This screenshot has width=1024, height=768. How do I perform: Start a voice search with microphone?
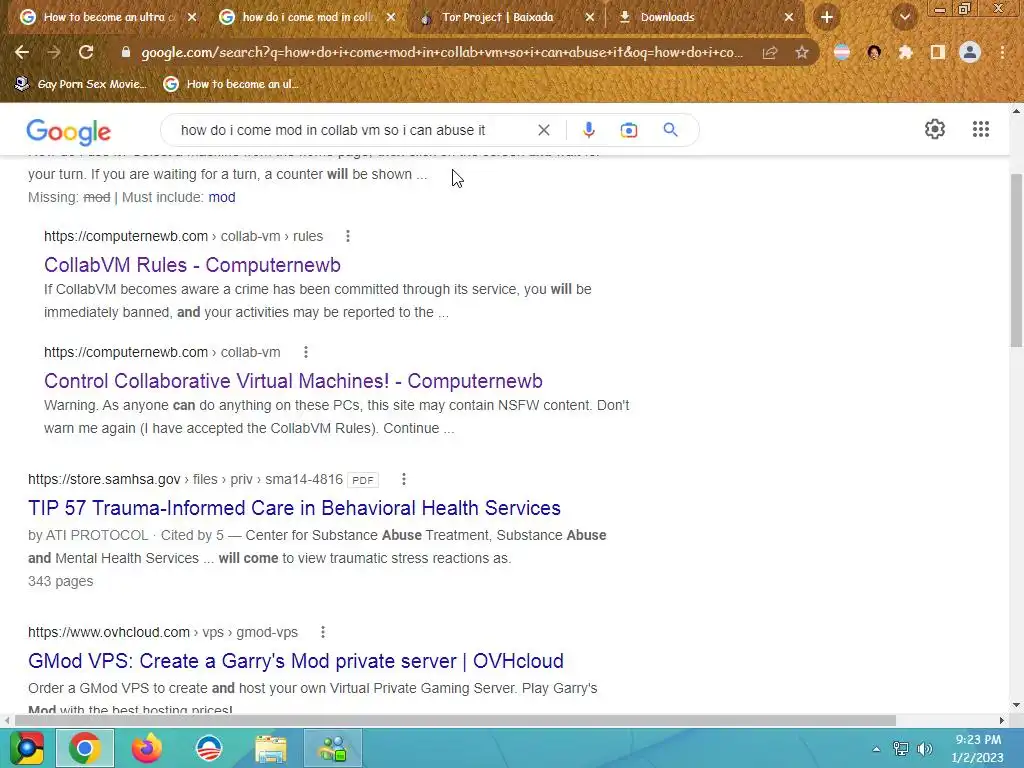click(588, 130)
